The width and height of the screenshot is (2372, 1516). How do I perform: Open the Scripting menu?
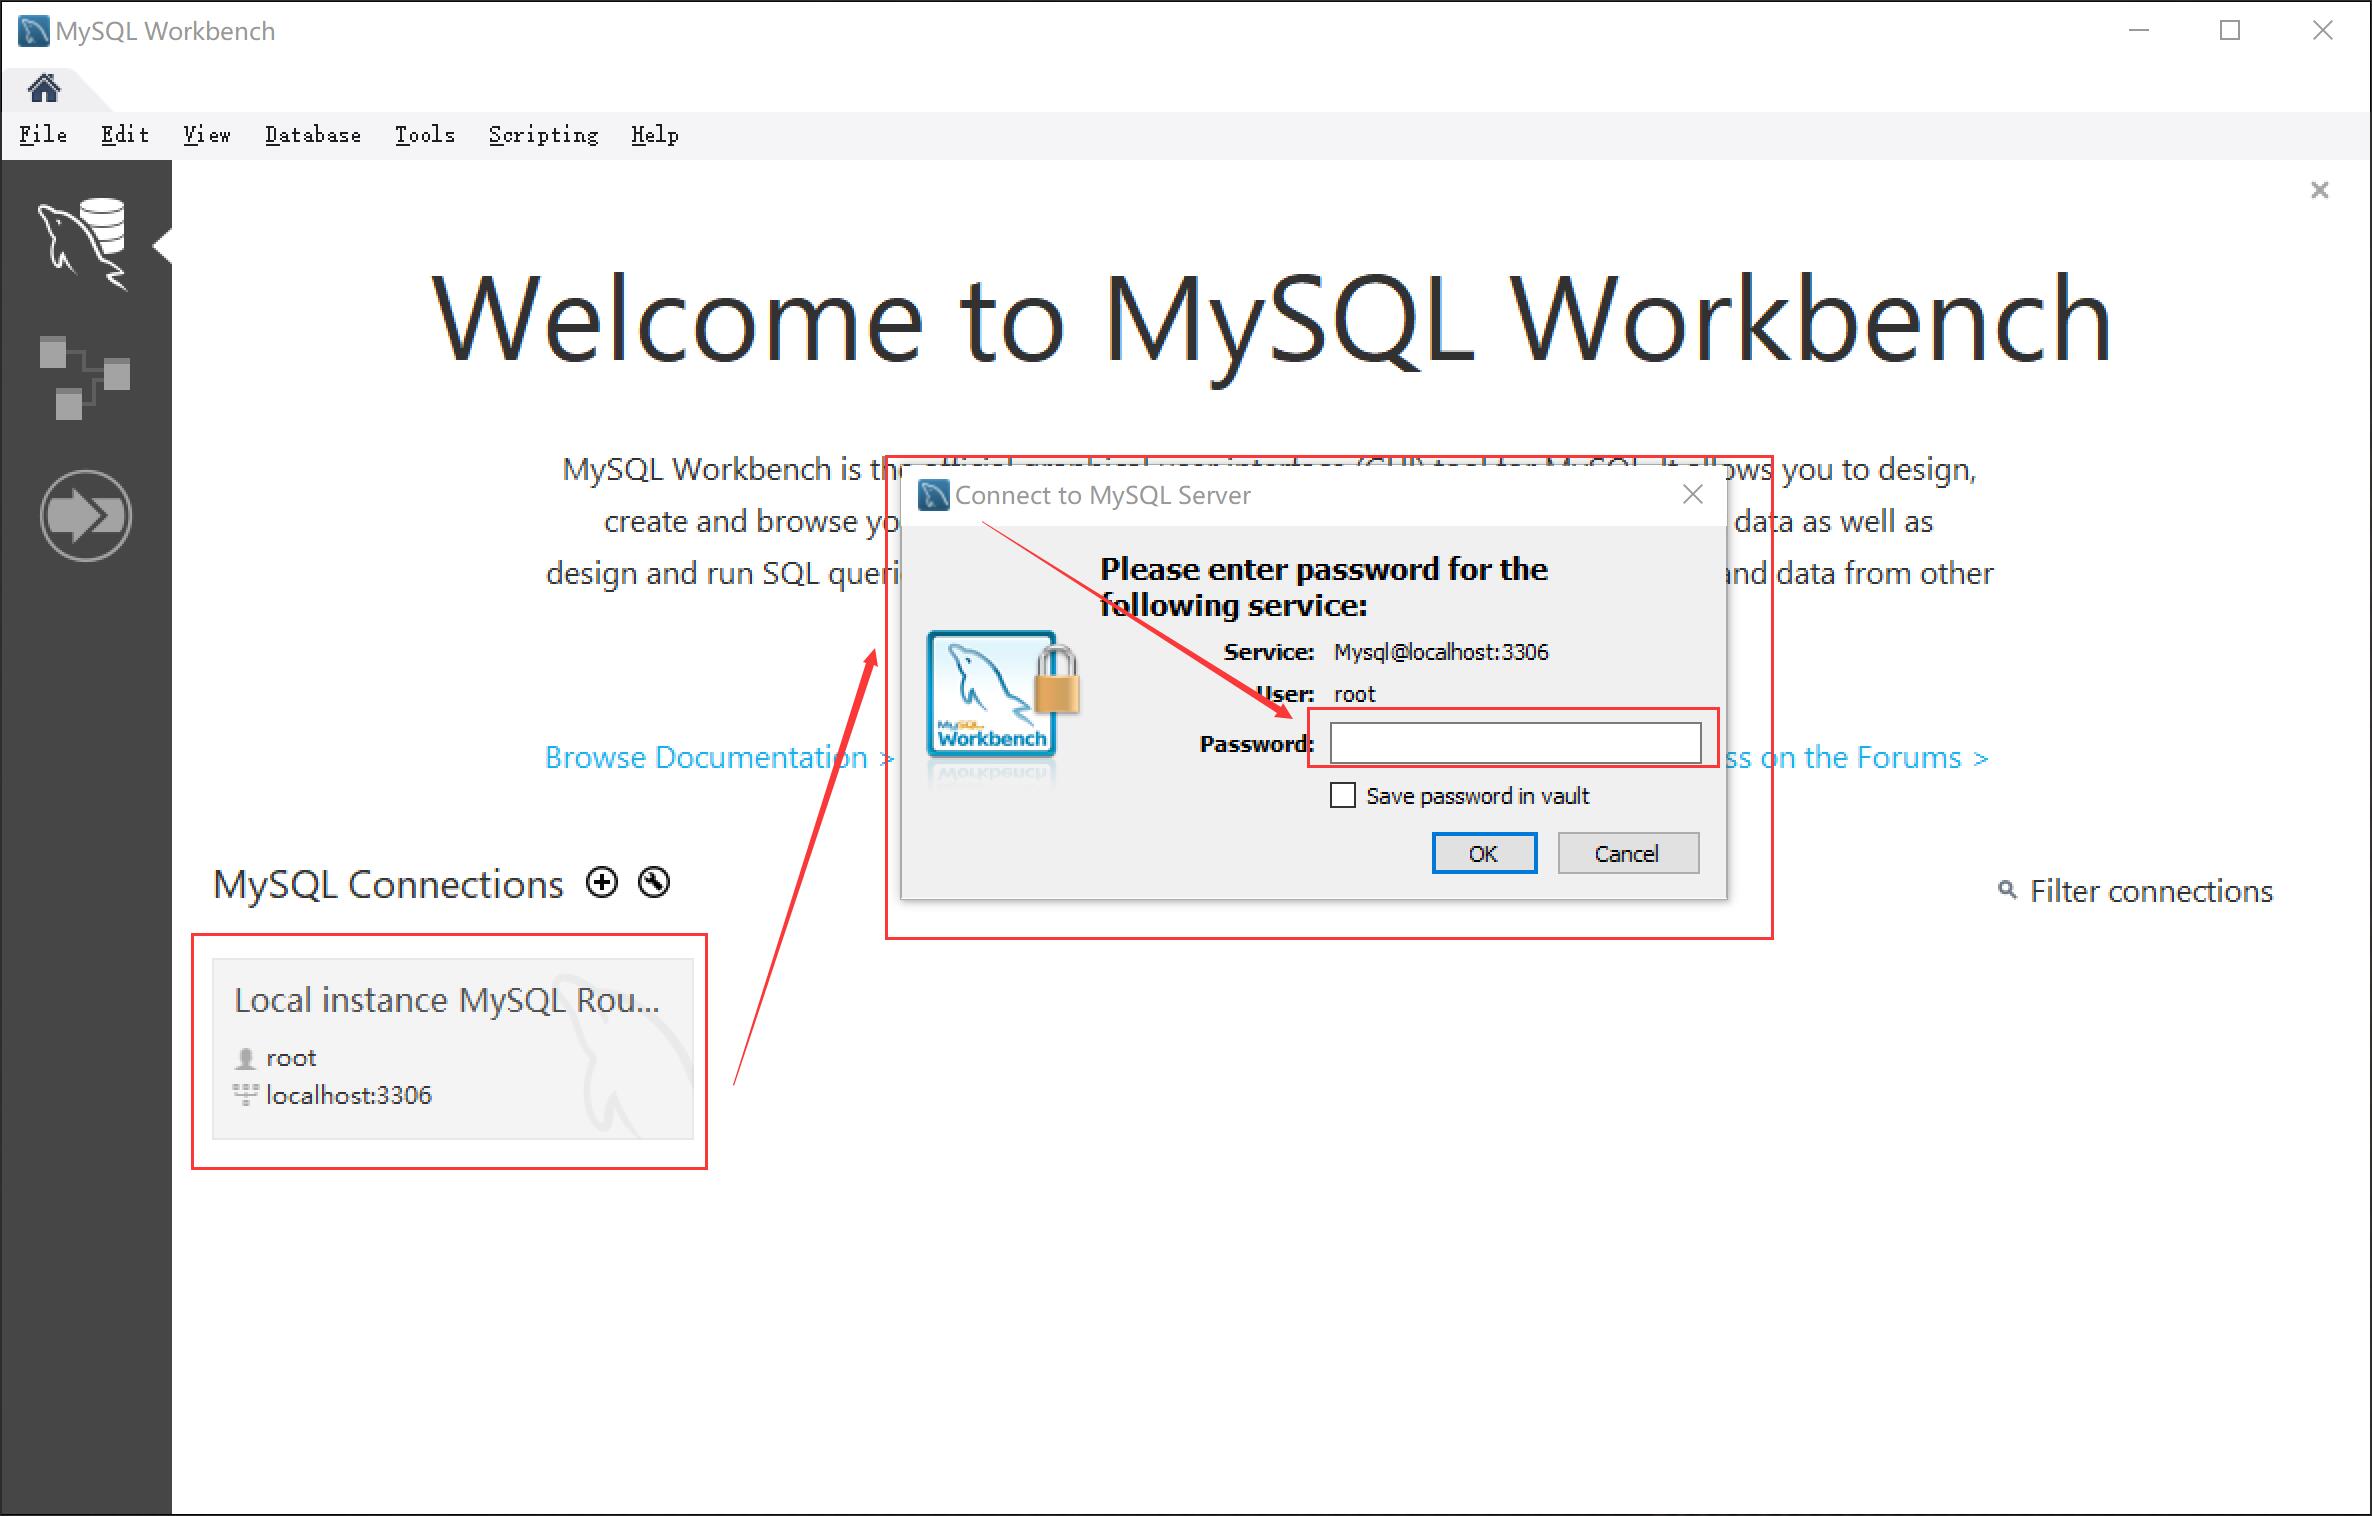pos(543,135)
